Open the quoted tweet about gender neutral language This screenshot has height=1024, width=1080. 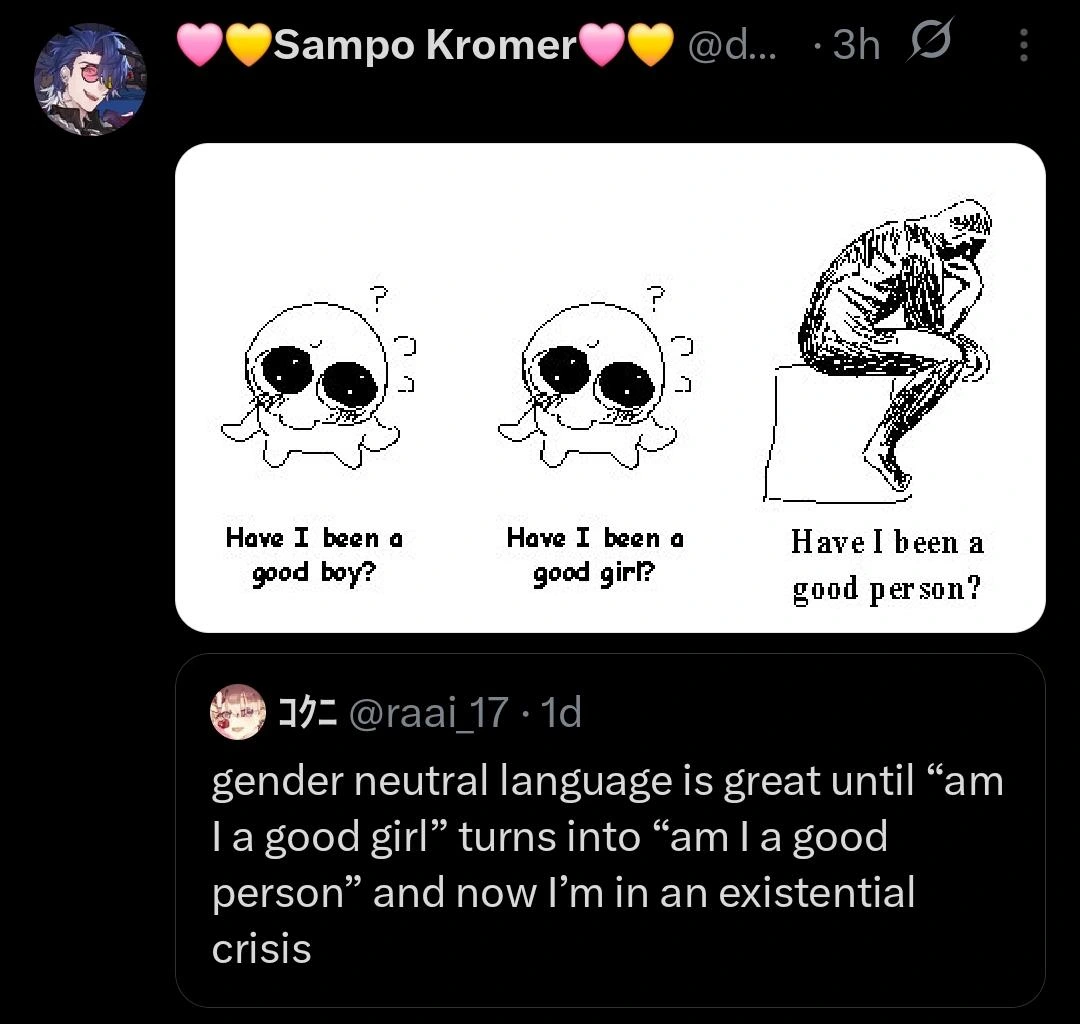coord(608,864)
